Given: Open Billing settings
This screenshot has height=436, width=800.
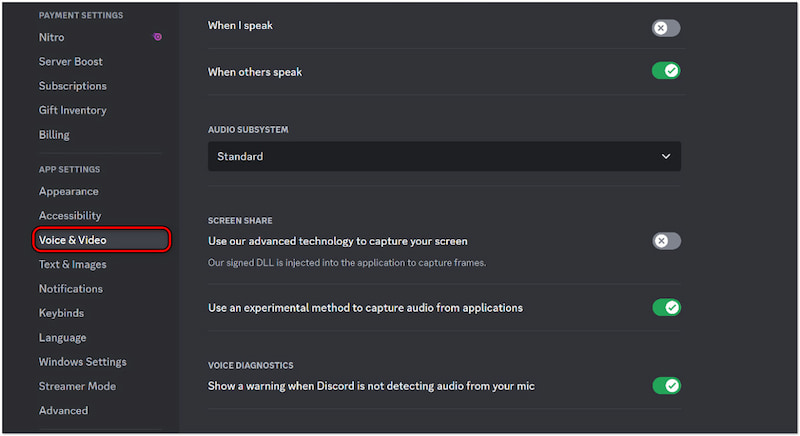Looking at the screenshot, I should (54, 134).
